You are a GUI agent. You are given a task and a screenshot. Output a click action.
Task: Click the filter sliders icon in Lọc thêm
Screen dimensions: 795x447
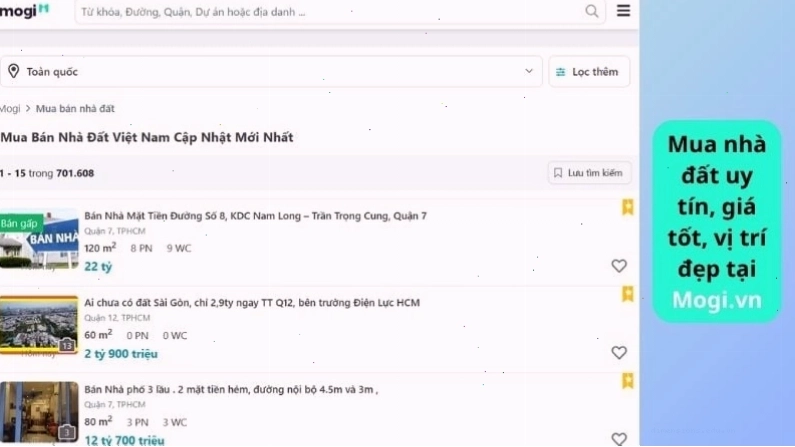(560, 72)
